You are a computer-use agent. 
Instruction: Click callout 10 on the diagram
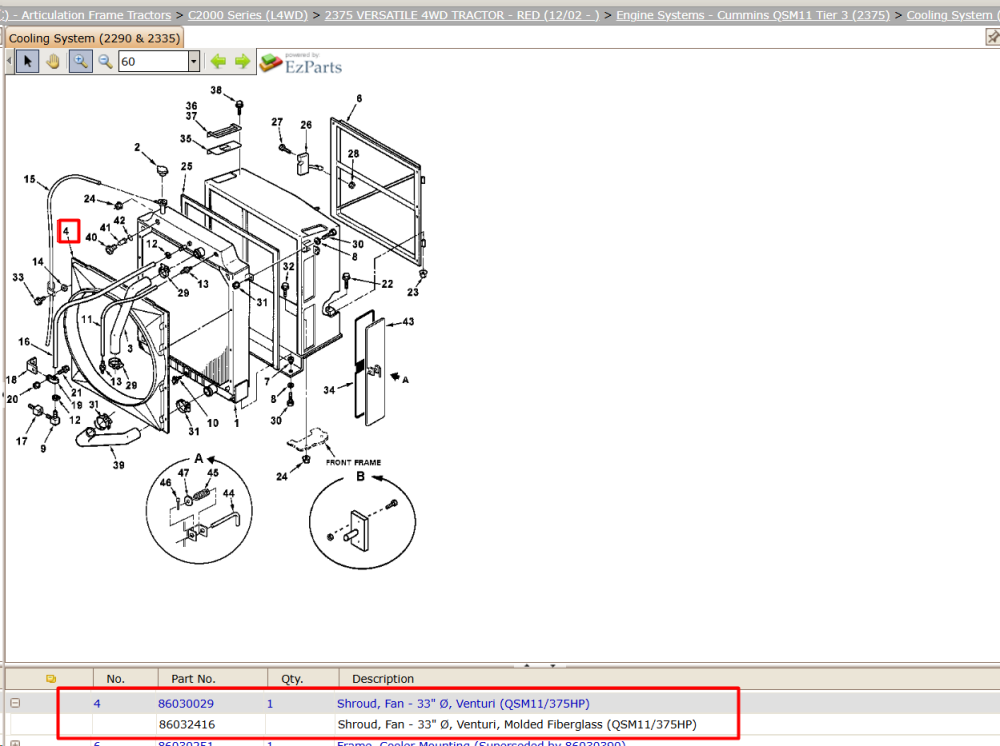(212, 423)
